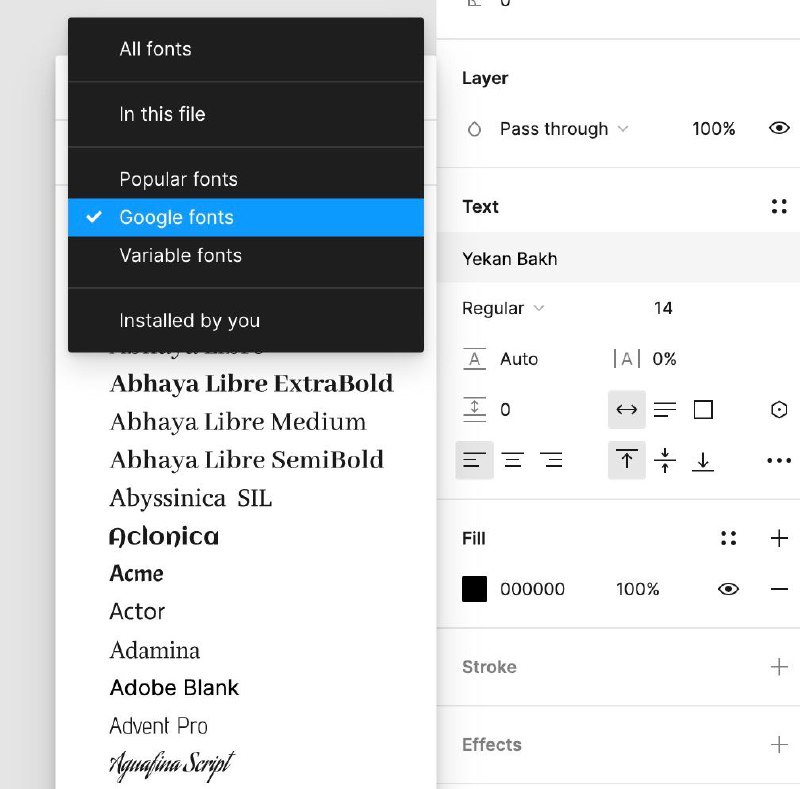Select All fonts filter
The image size is (800, 789).
pyautogui.click(x=246, y=49)
